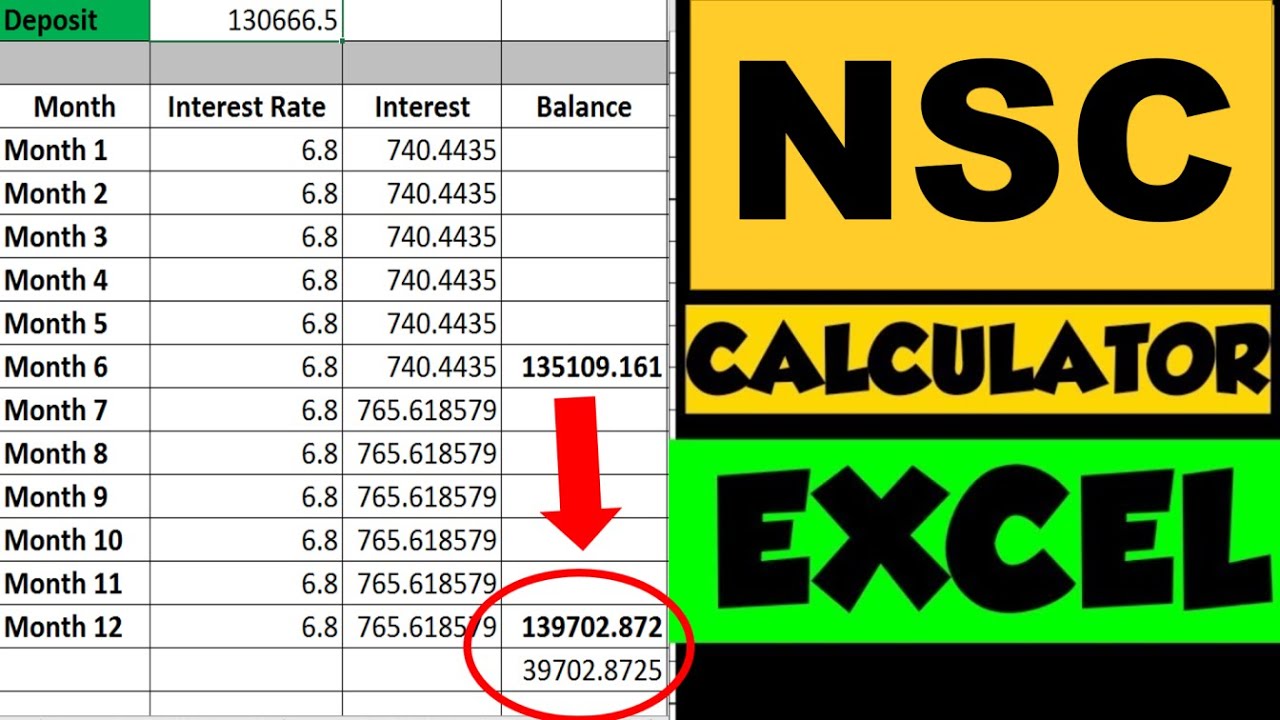Click the Month 8 row label
This screenshot has width=1280, height=720.
point(75,453)
